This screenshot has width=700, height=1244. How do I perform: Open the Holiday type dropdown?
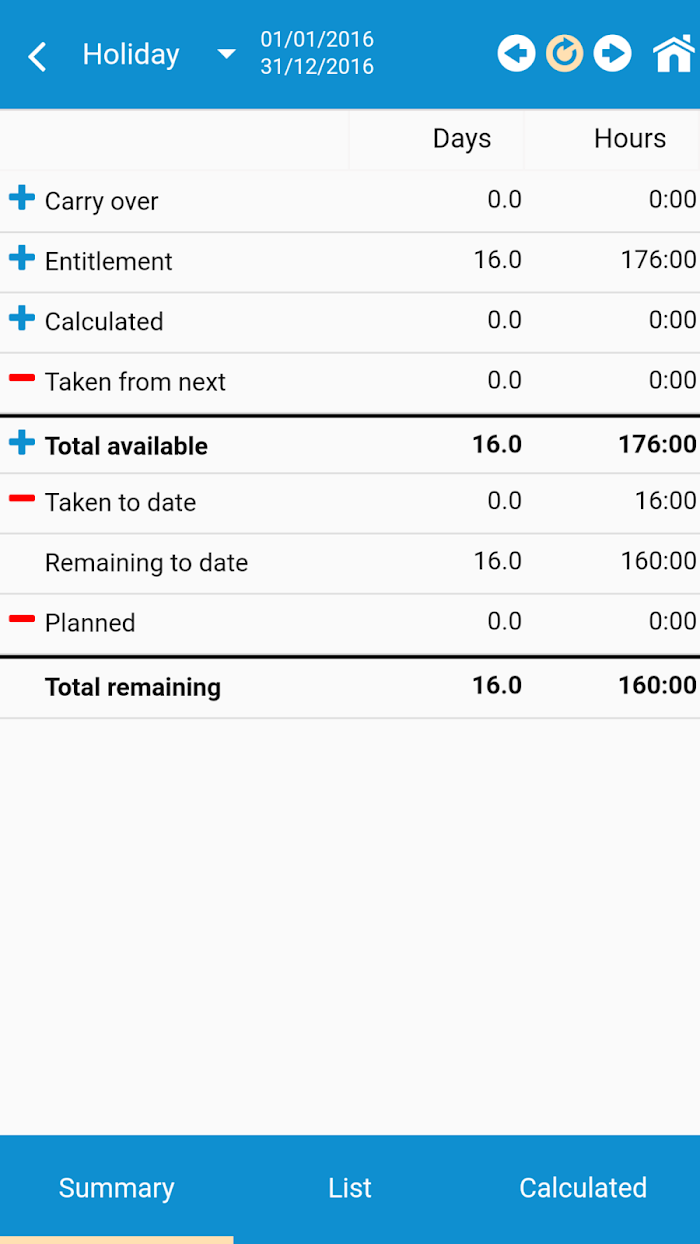pos(226,54)
